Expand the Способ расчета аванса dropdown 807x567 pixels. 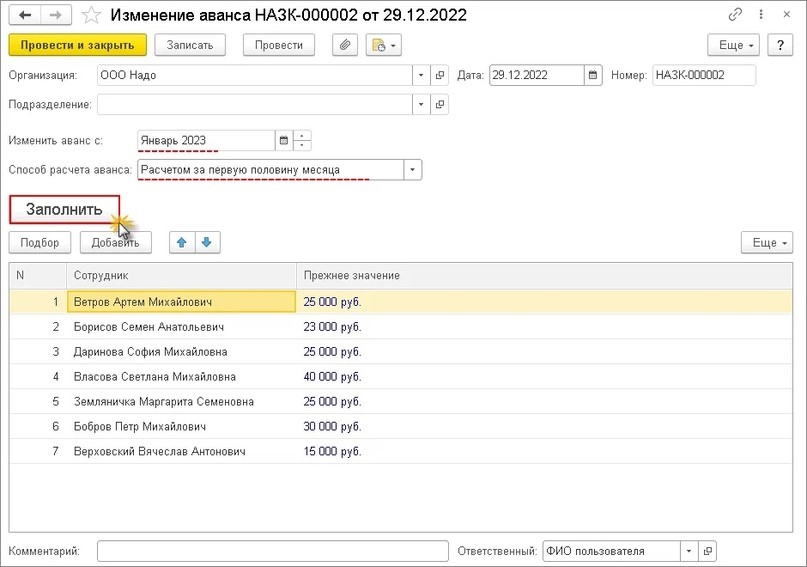pos(413,170)
